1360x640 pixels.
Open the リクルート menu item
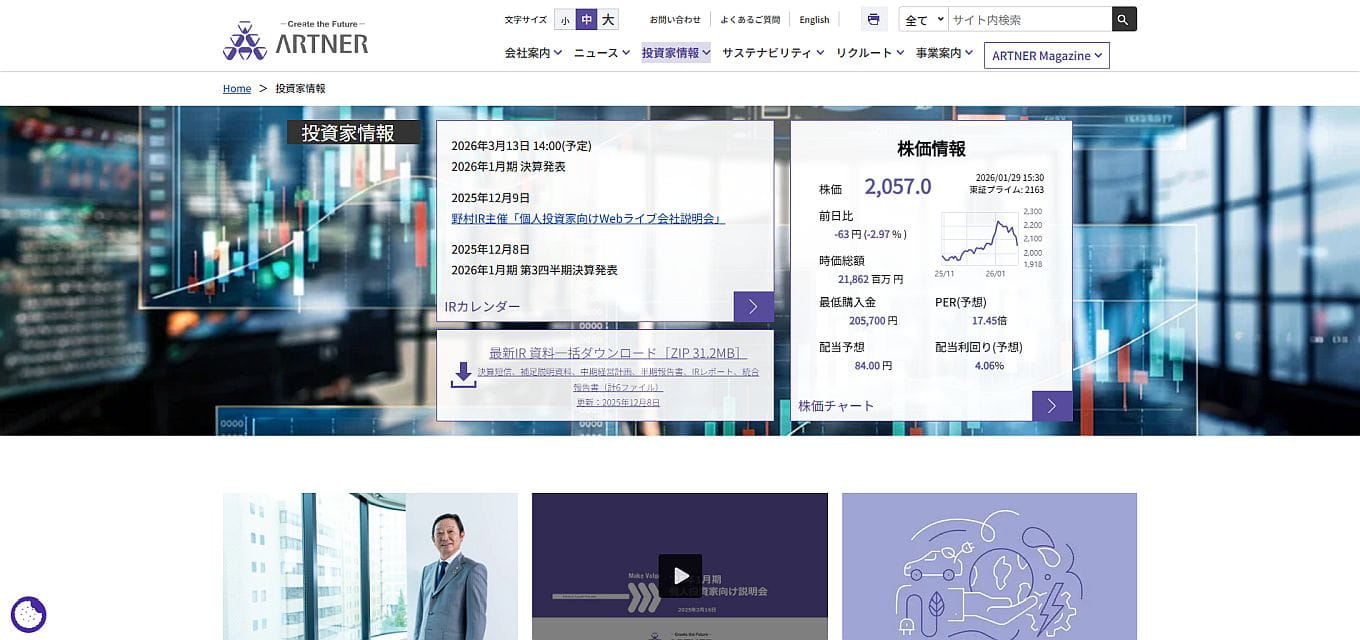pos(868,54)
